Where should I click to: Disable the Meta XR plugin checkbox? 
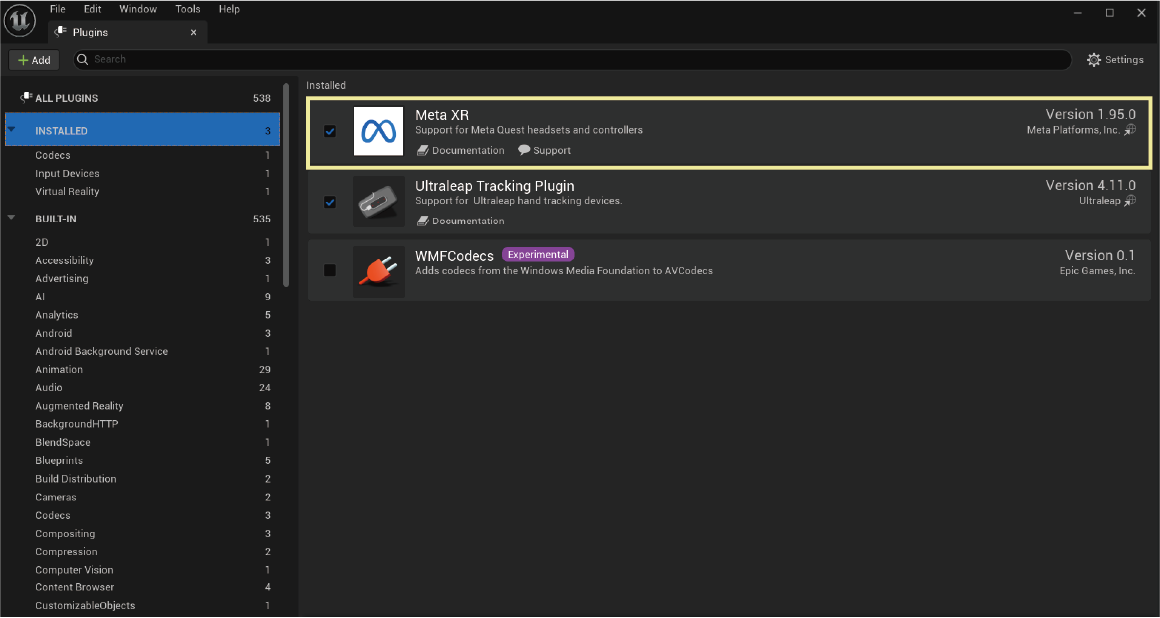point(330,131)
